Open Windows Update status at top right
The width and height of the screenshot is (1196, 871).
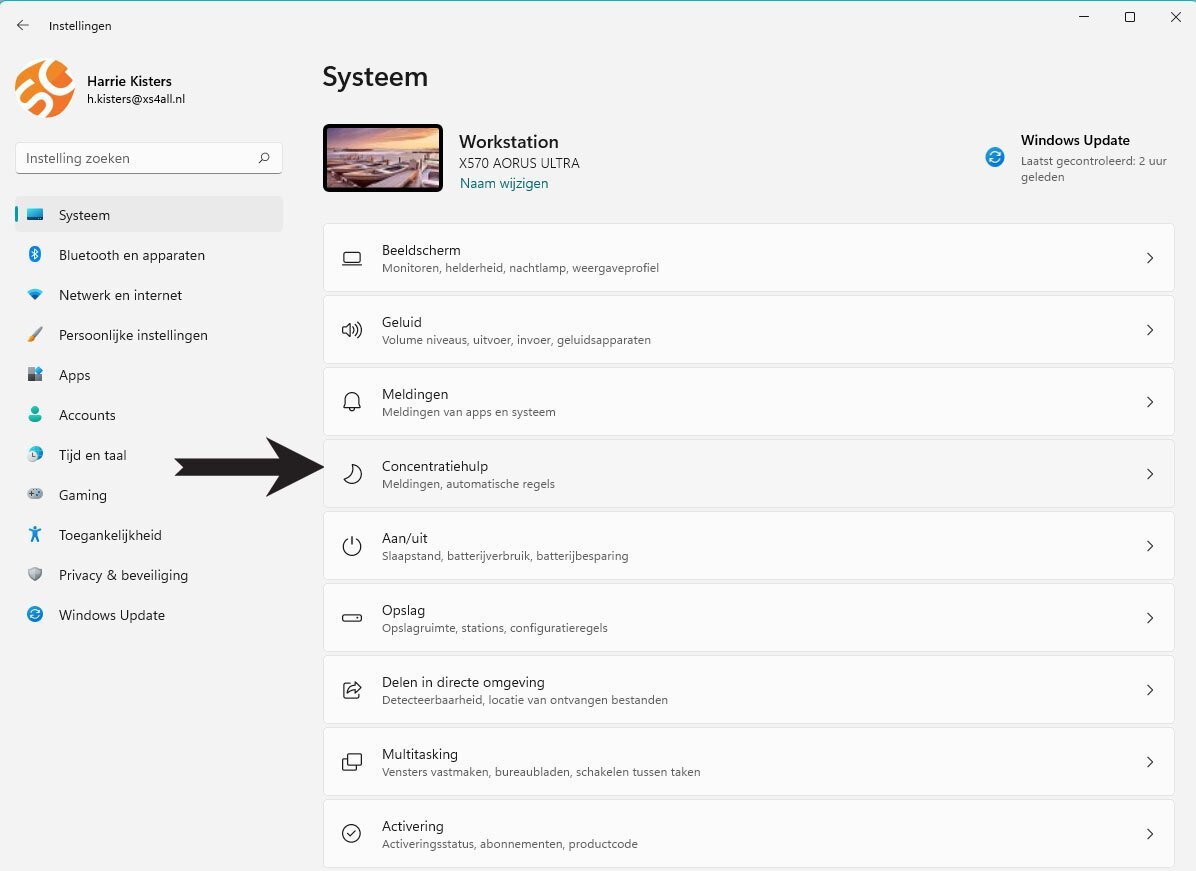(x=1075, y=158)
